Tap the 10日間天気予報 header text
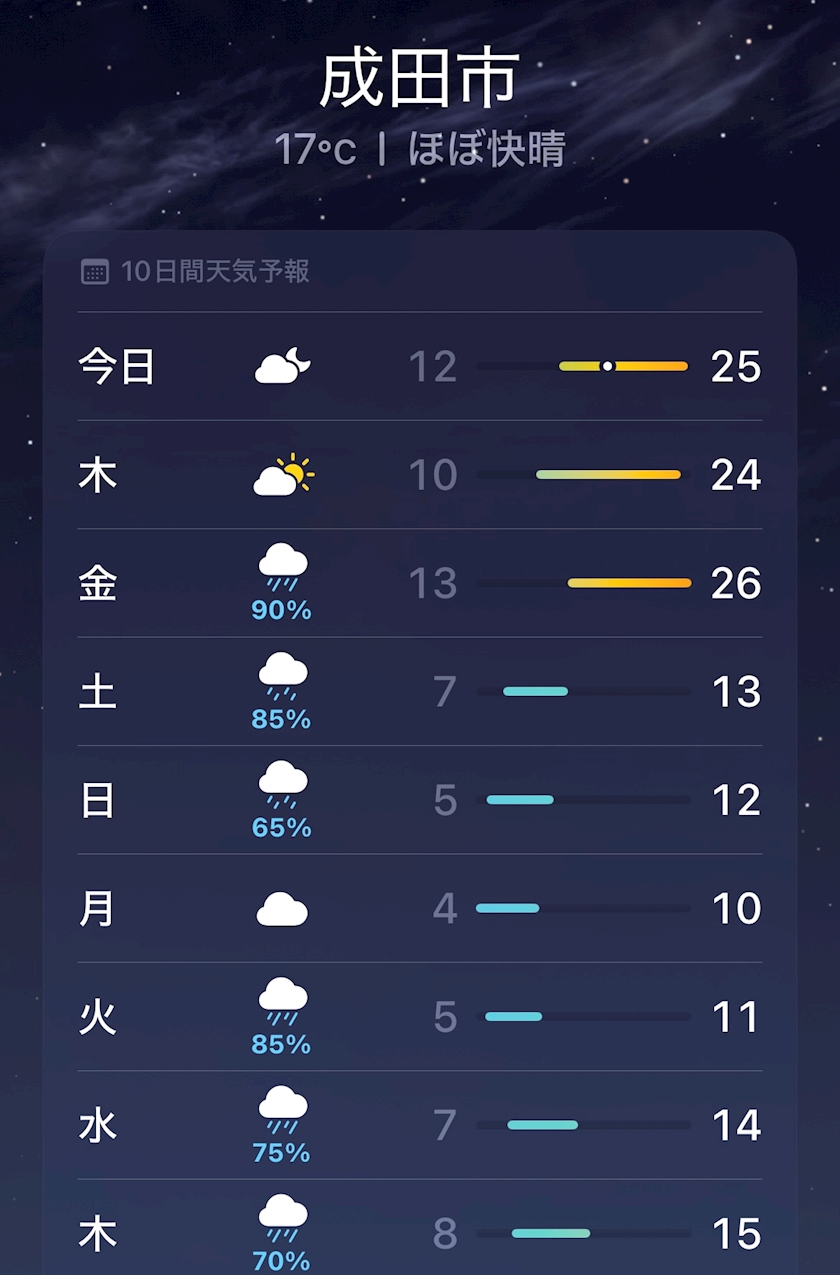The image size is (840, 1275). (215, 271)
